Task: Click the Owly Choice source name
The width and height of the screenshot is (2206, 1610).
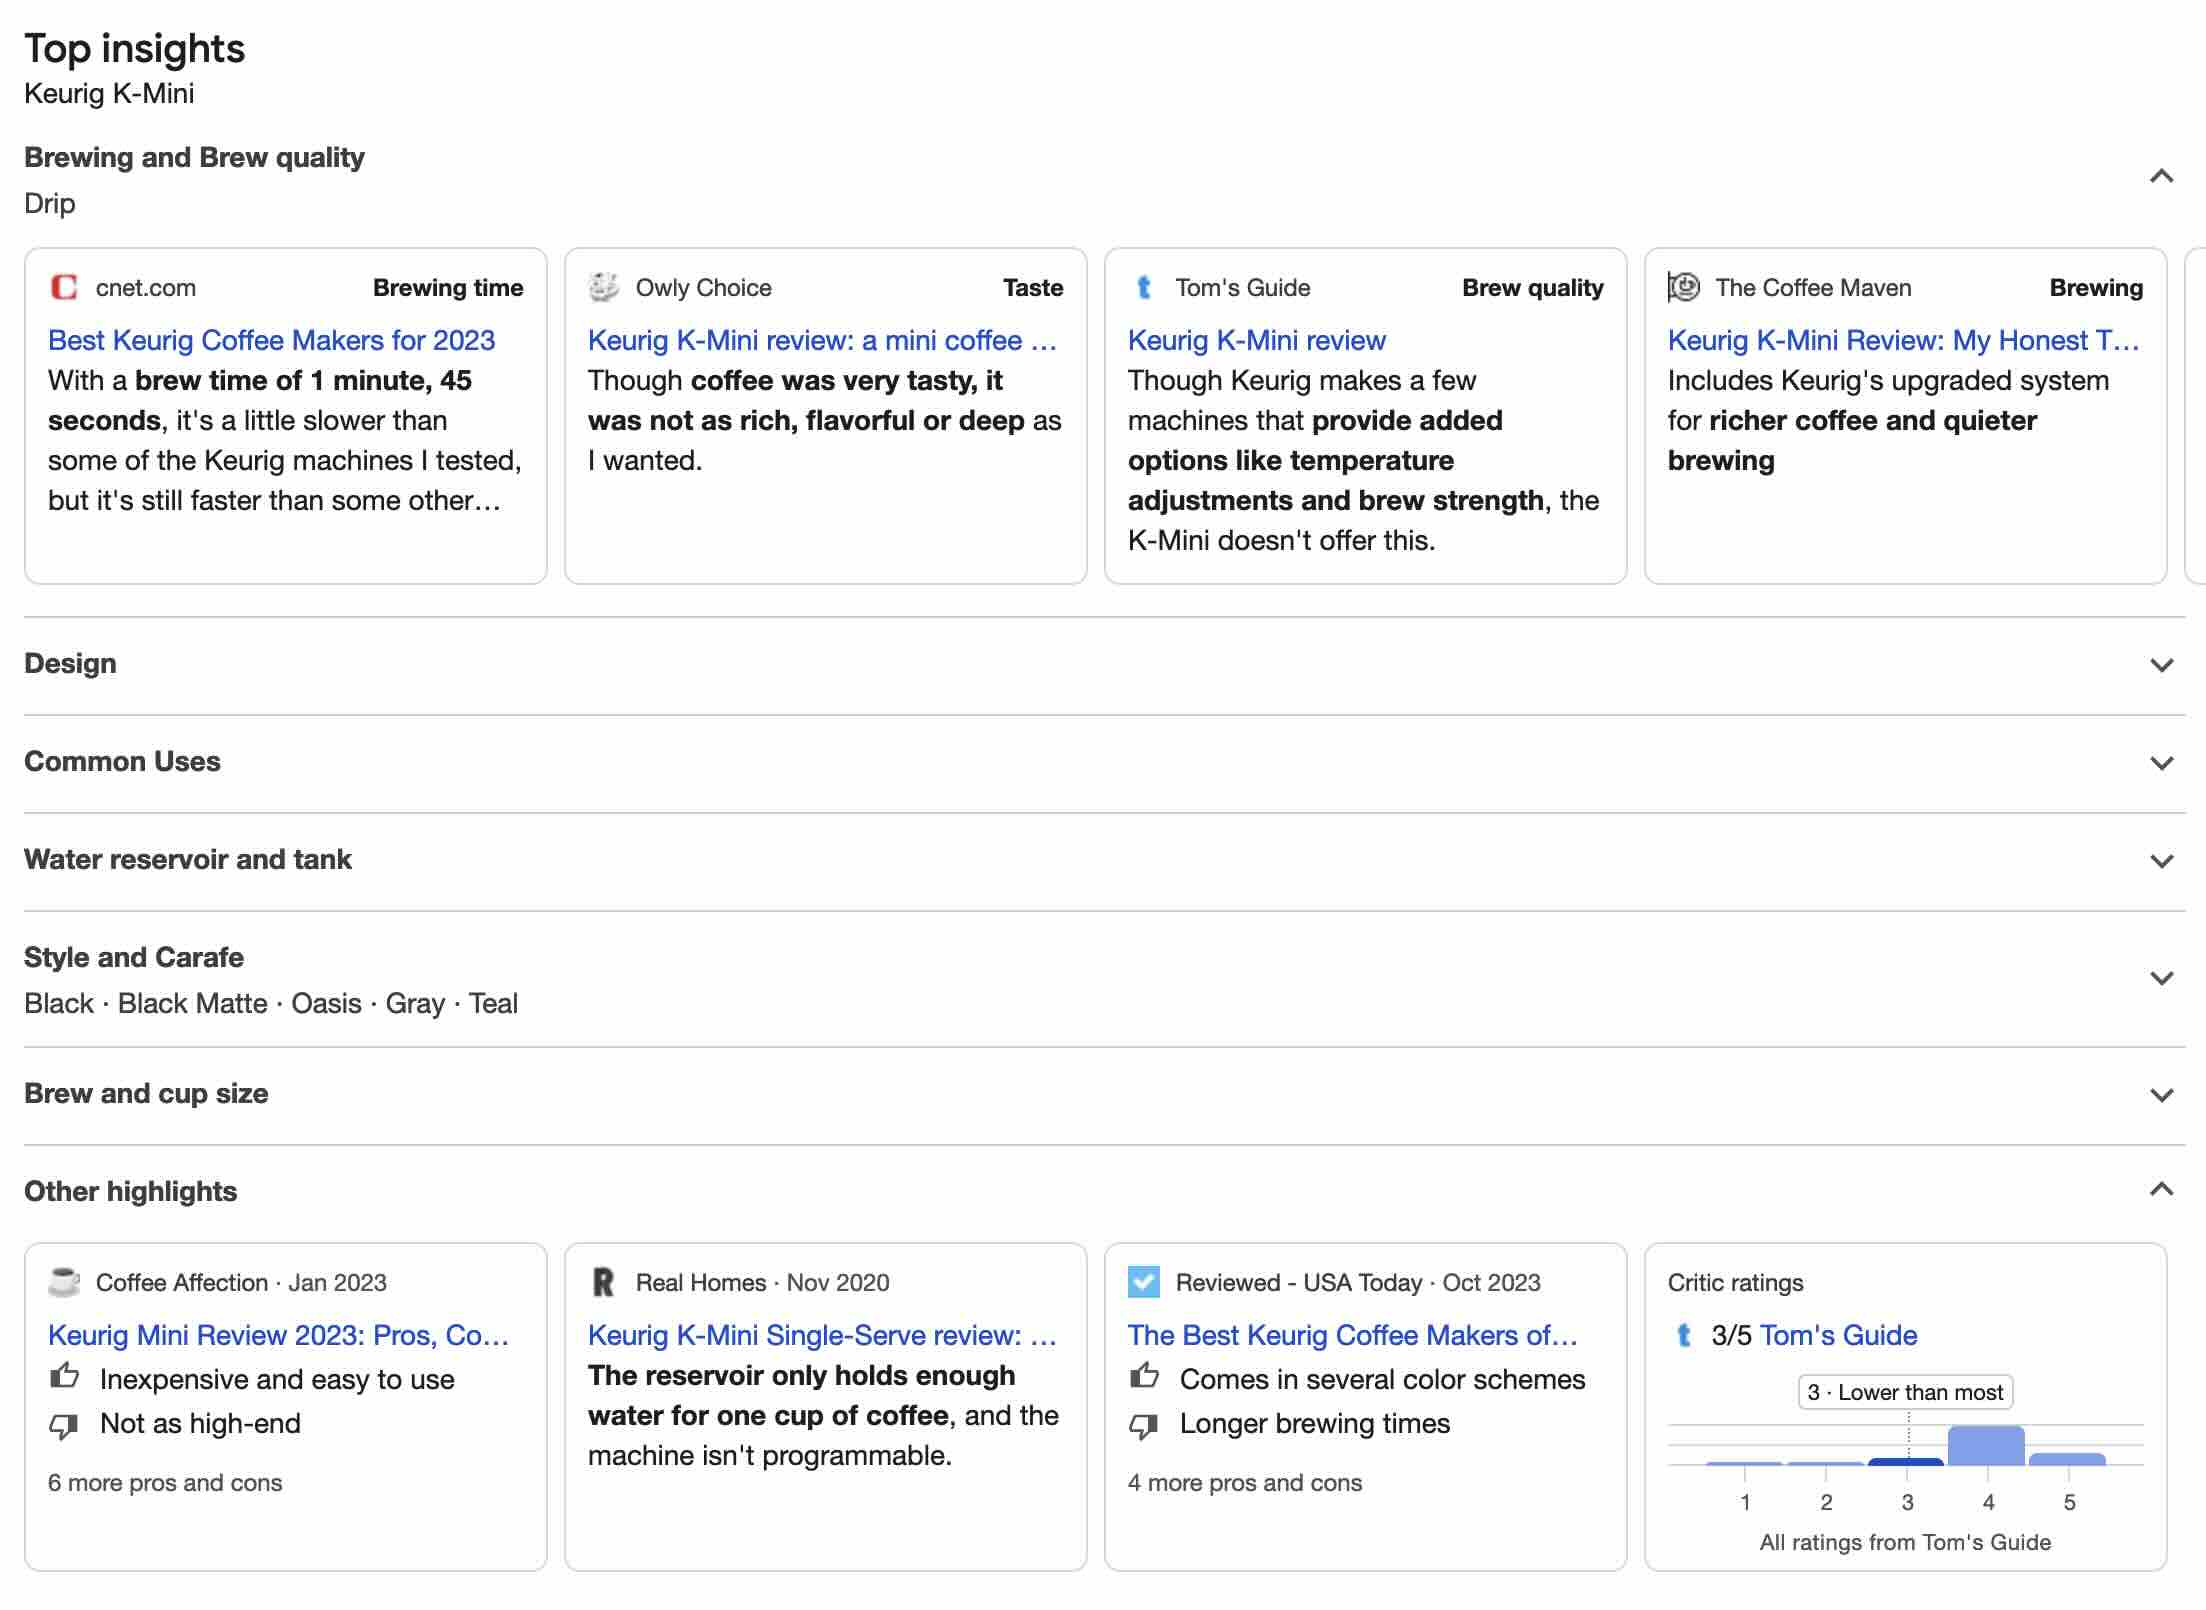Action: tap(704, 287)
